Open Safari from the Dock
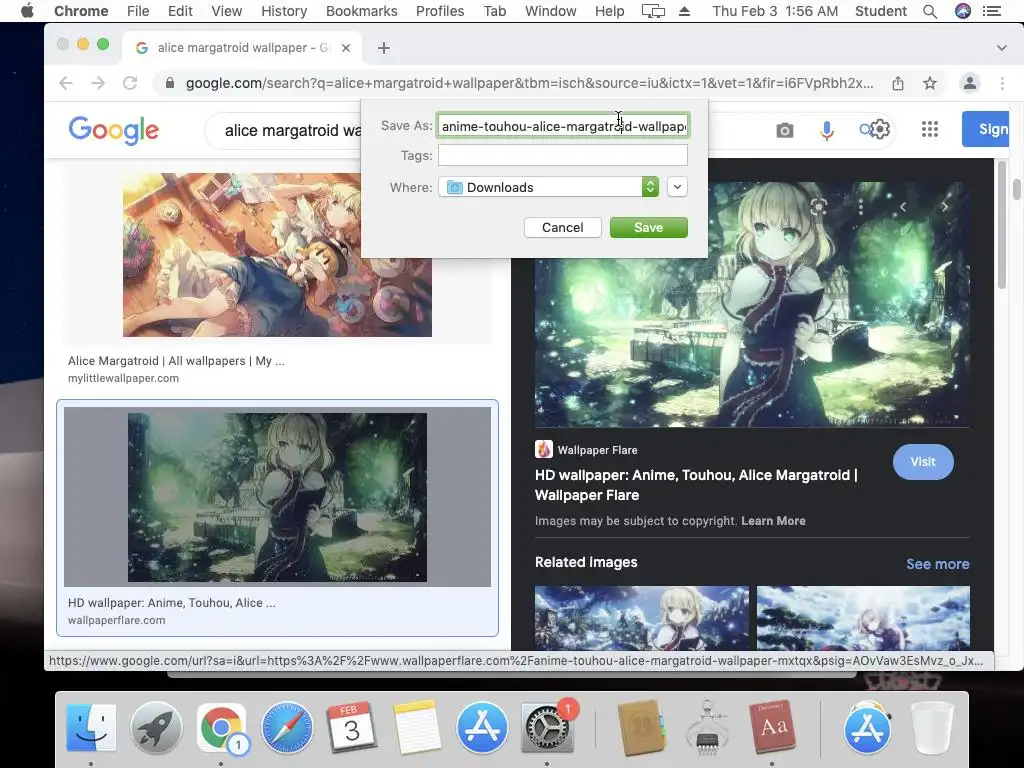 (287, 727)
